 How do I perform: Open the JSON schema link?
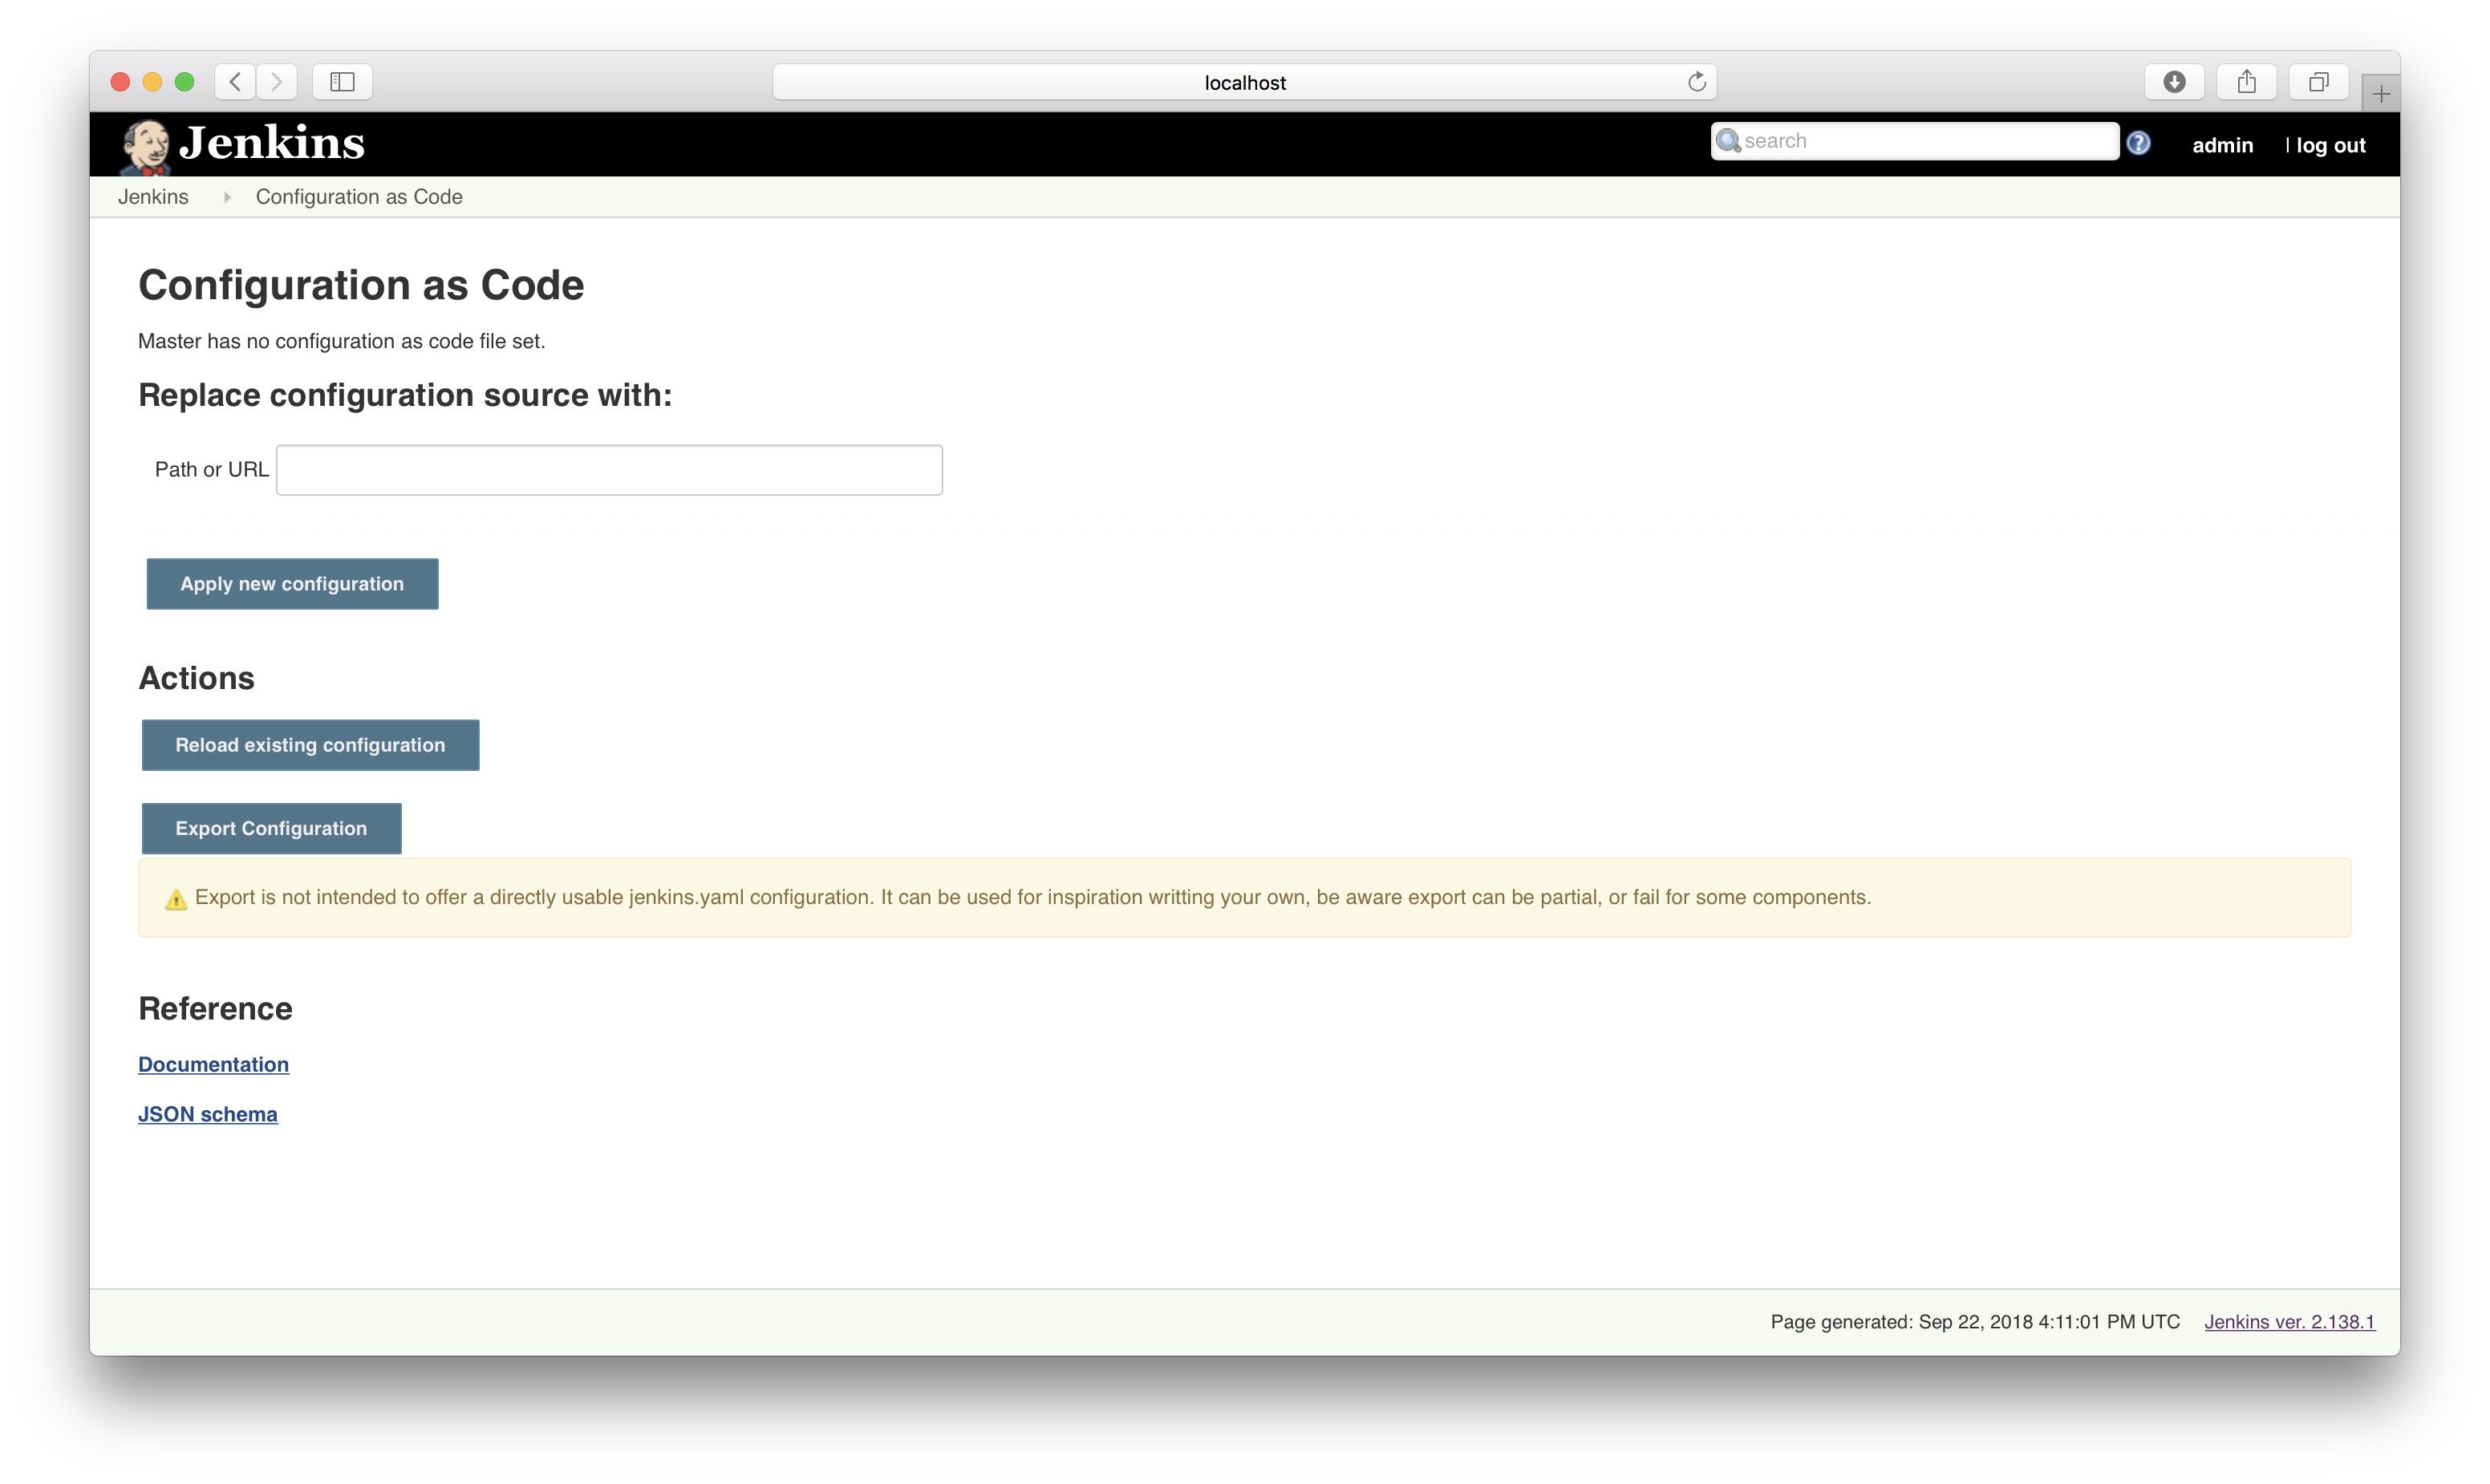[207, 1113]
